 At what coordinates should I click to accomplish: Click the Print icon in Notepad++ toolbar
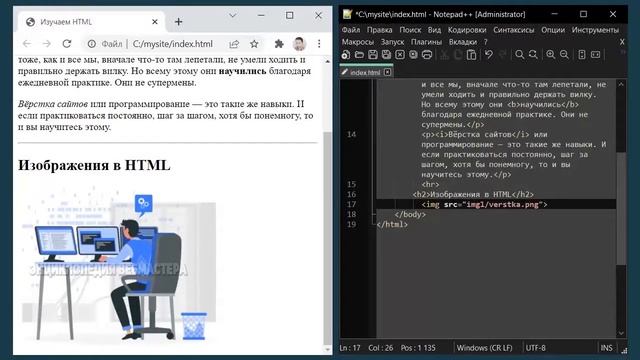point(427,55)
